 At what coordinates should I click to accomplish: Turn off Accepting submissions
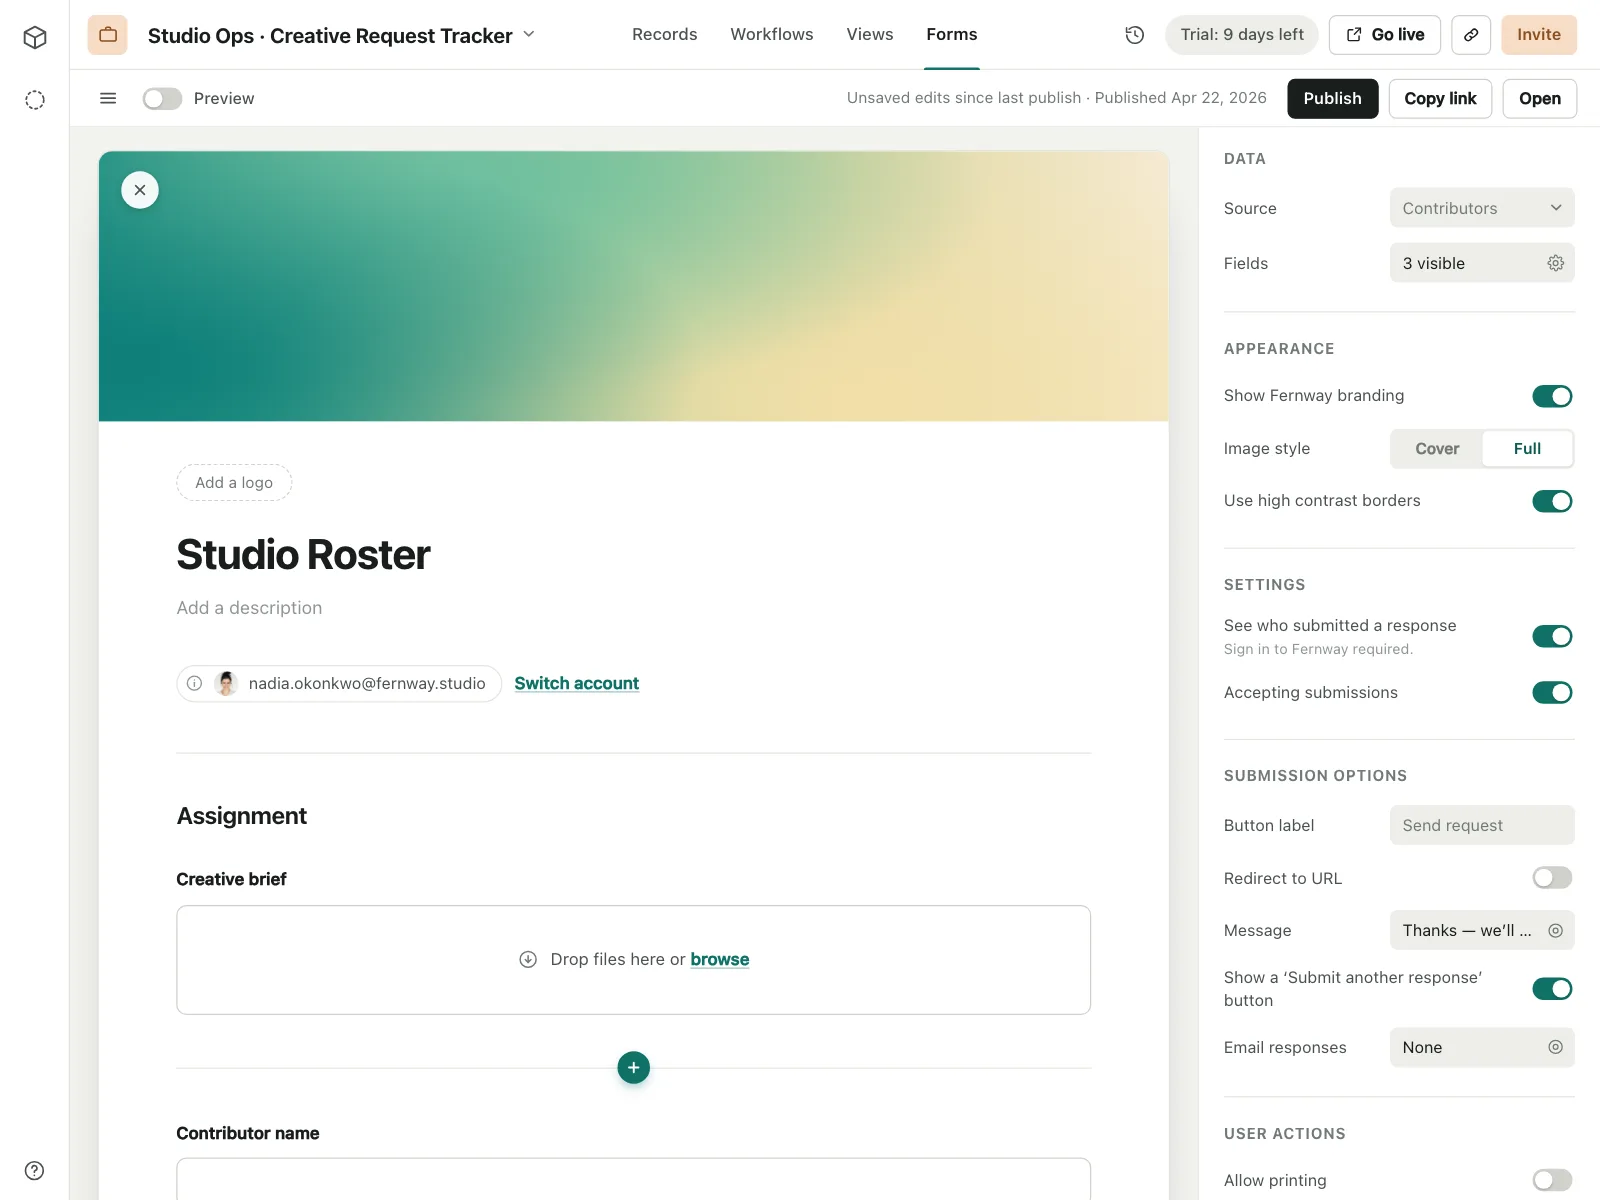(x=1552, y=693)
